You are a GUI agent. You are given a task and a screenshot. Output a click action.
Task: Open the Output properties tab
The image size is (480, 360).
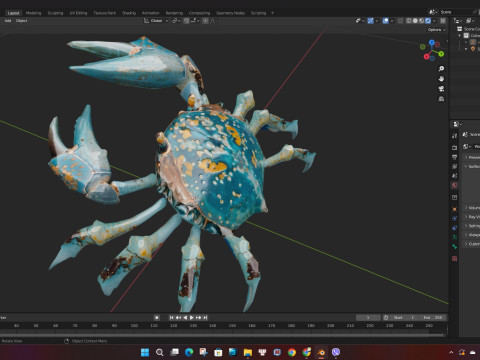click(x=454, y=157)
